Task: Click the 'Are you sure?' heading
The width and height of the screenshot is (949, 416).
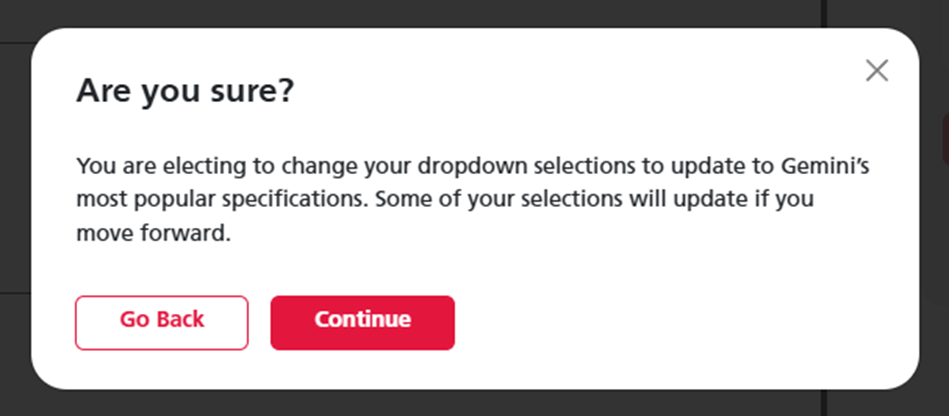Action: pos(185,92)
